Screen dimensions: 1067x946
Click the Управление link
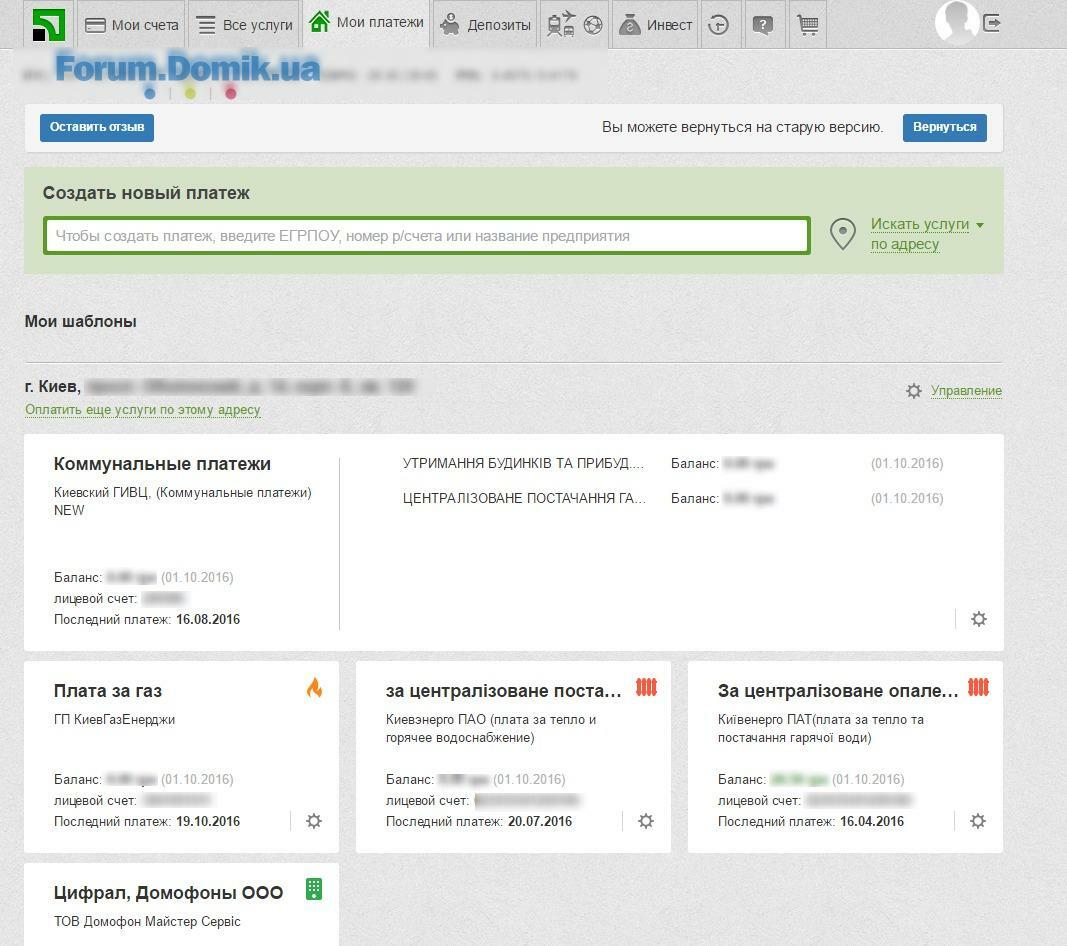tap(966, 391)
